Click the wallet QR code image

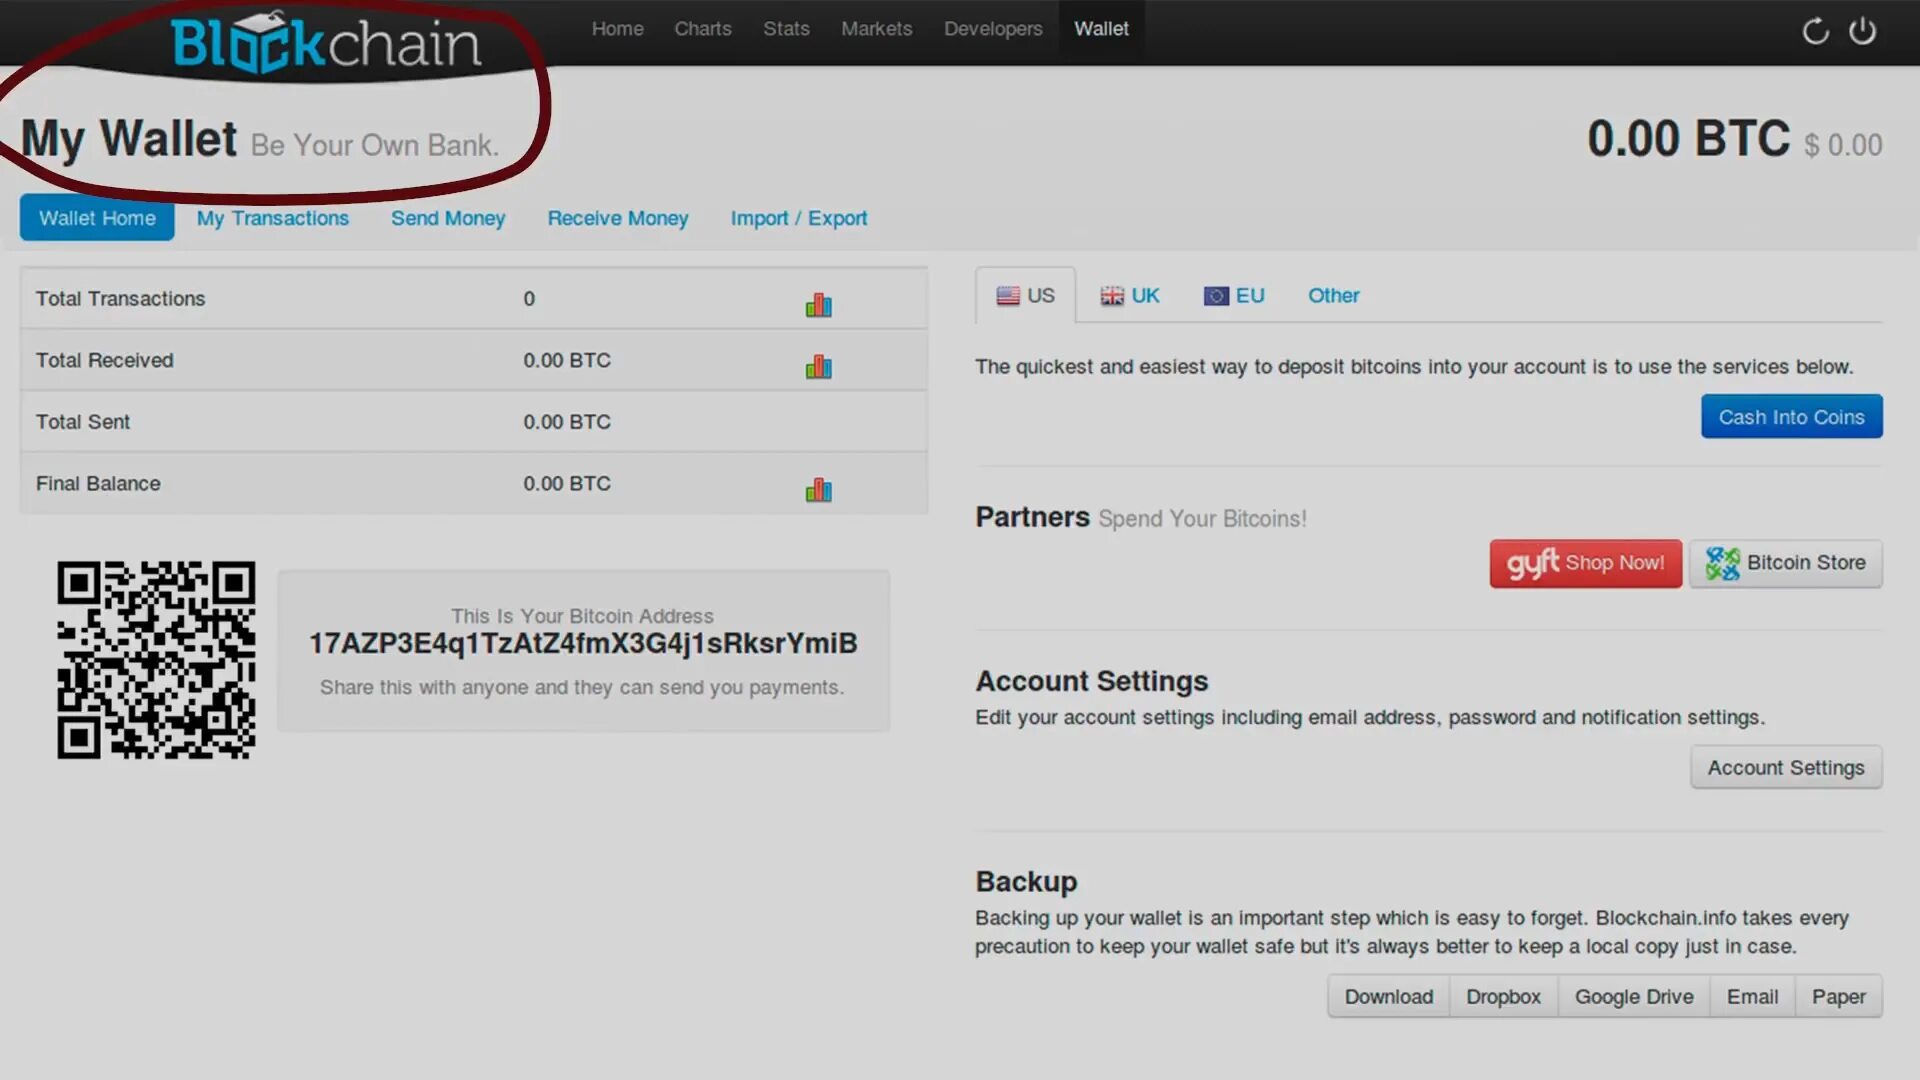point(156,660)
